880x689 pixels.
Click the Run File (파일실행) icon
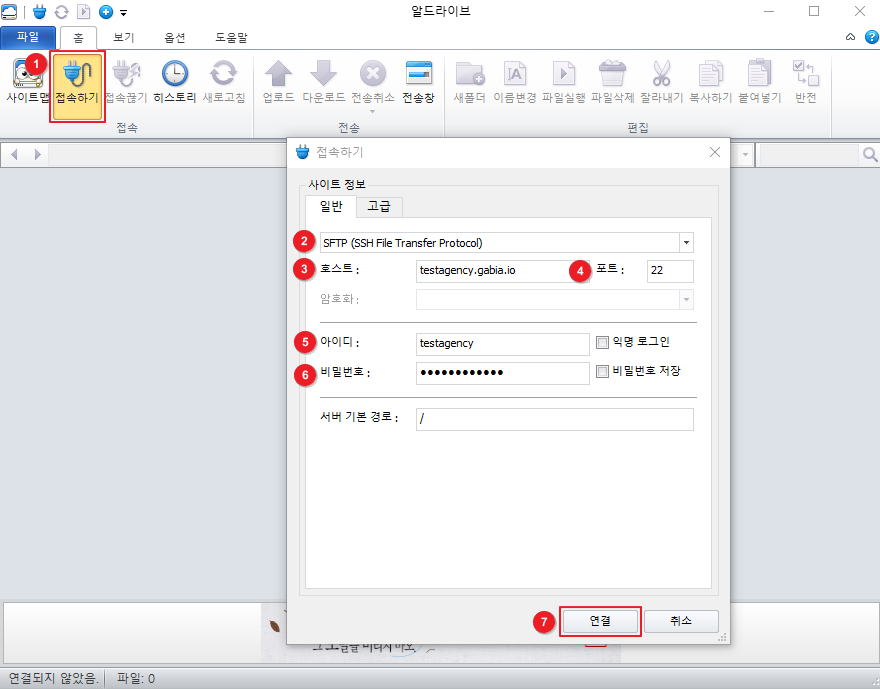coord(563,81)
